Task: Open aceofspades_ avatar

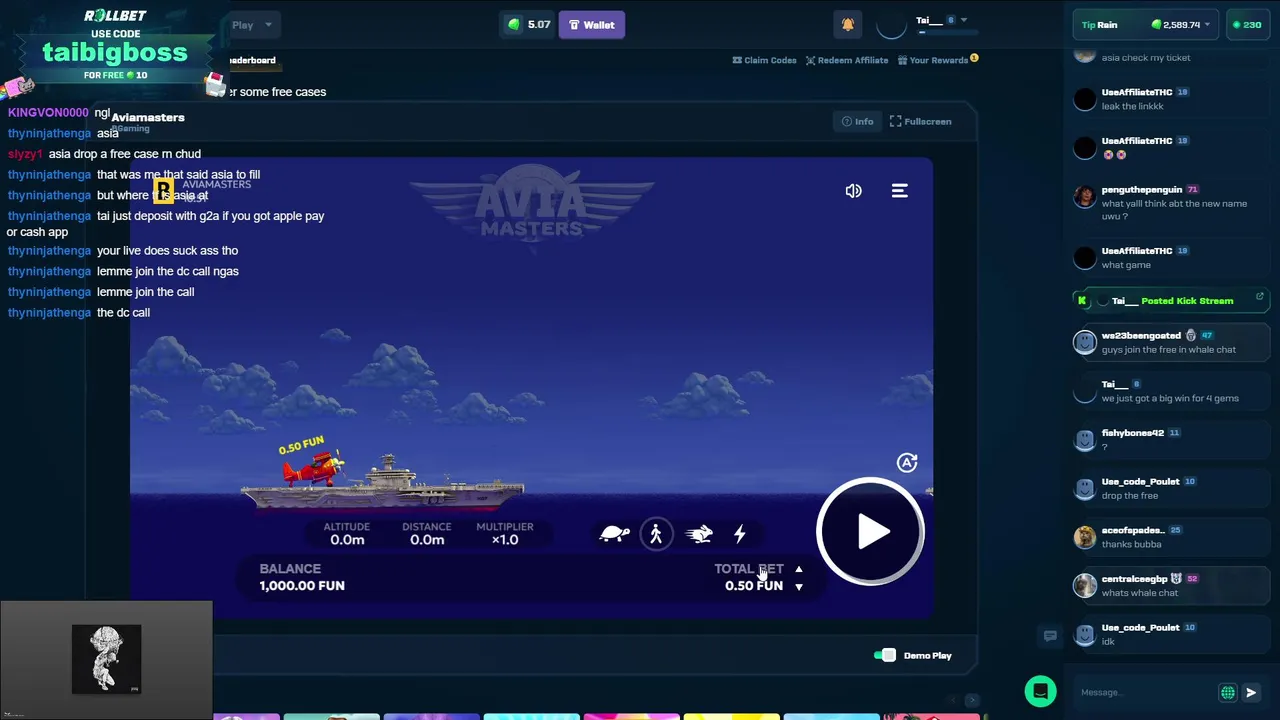Action: click(x=1085, y=537)
